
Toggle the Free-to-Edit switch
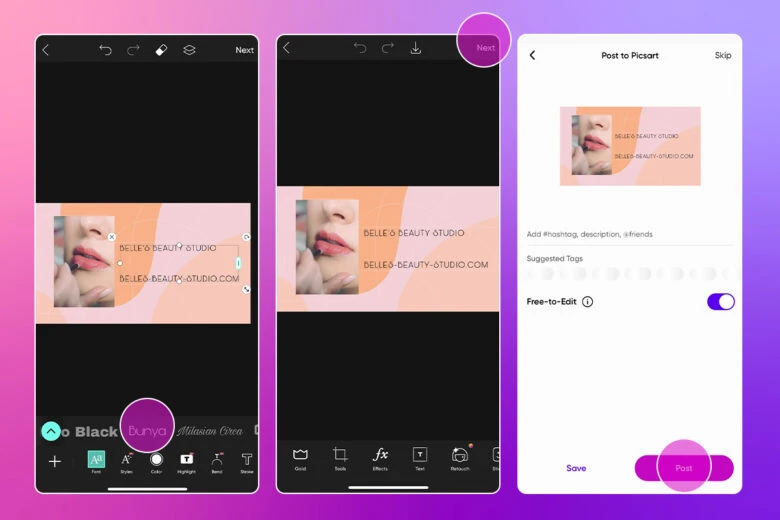click(x=720, y=301)
